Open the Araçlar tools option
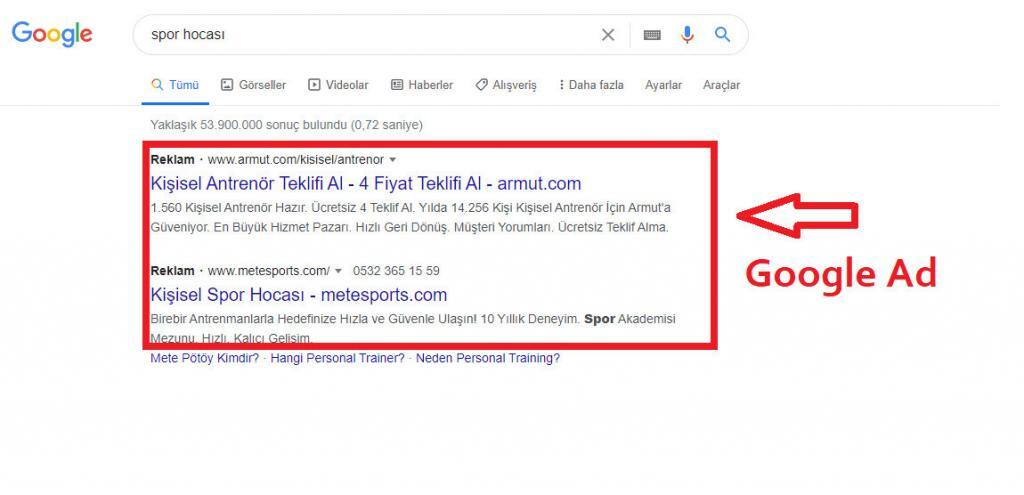 [722, 85]
